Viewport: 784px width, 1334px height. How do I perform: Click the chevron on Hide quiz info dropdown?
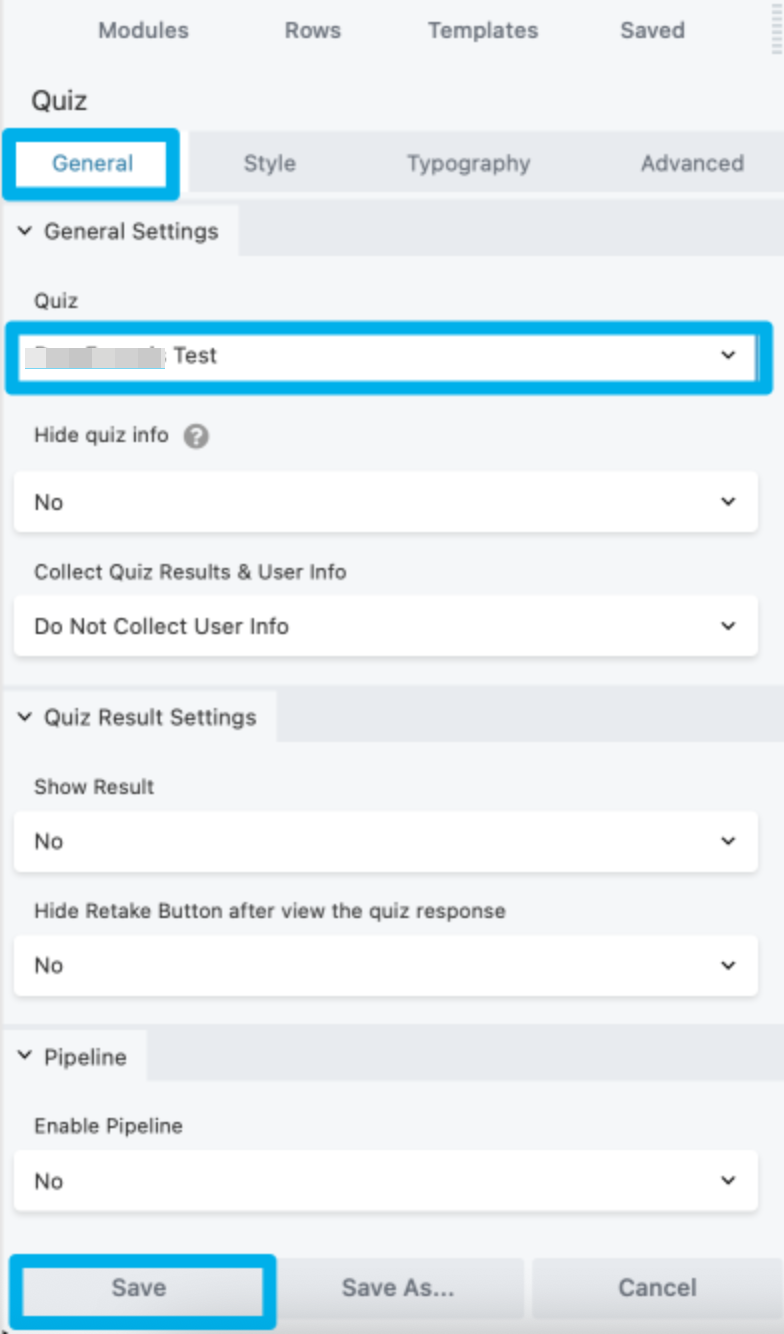pos(729,502)
